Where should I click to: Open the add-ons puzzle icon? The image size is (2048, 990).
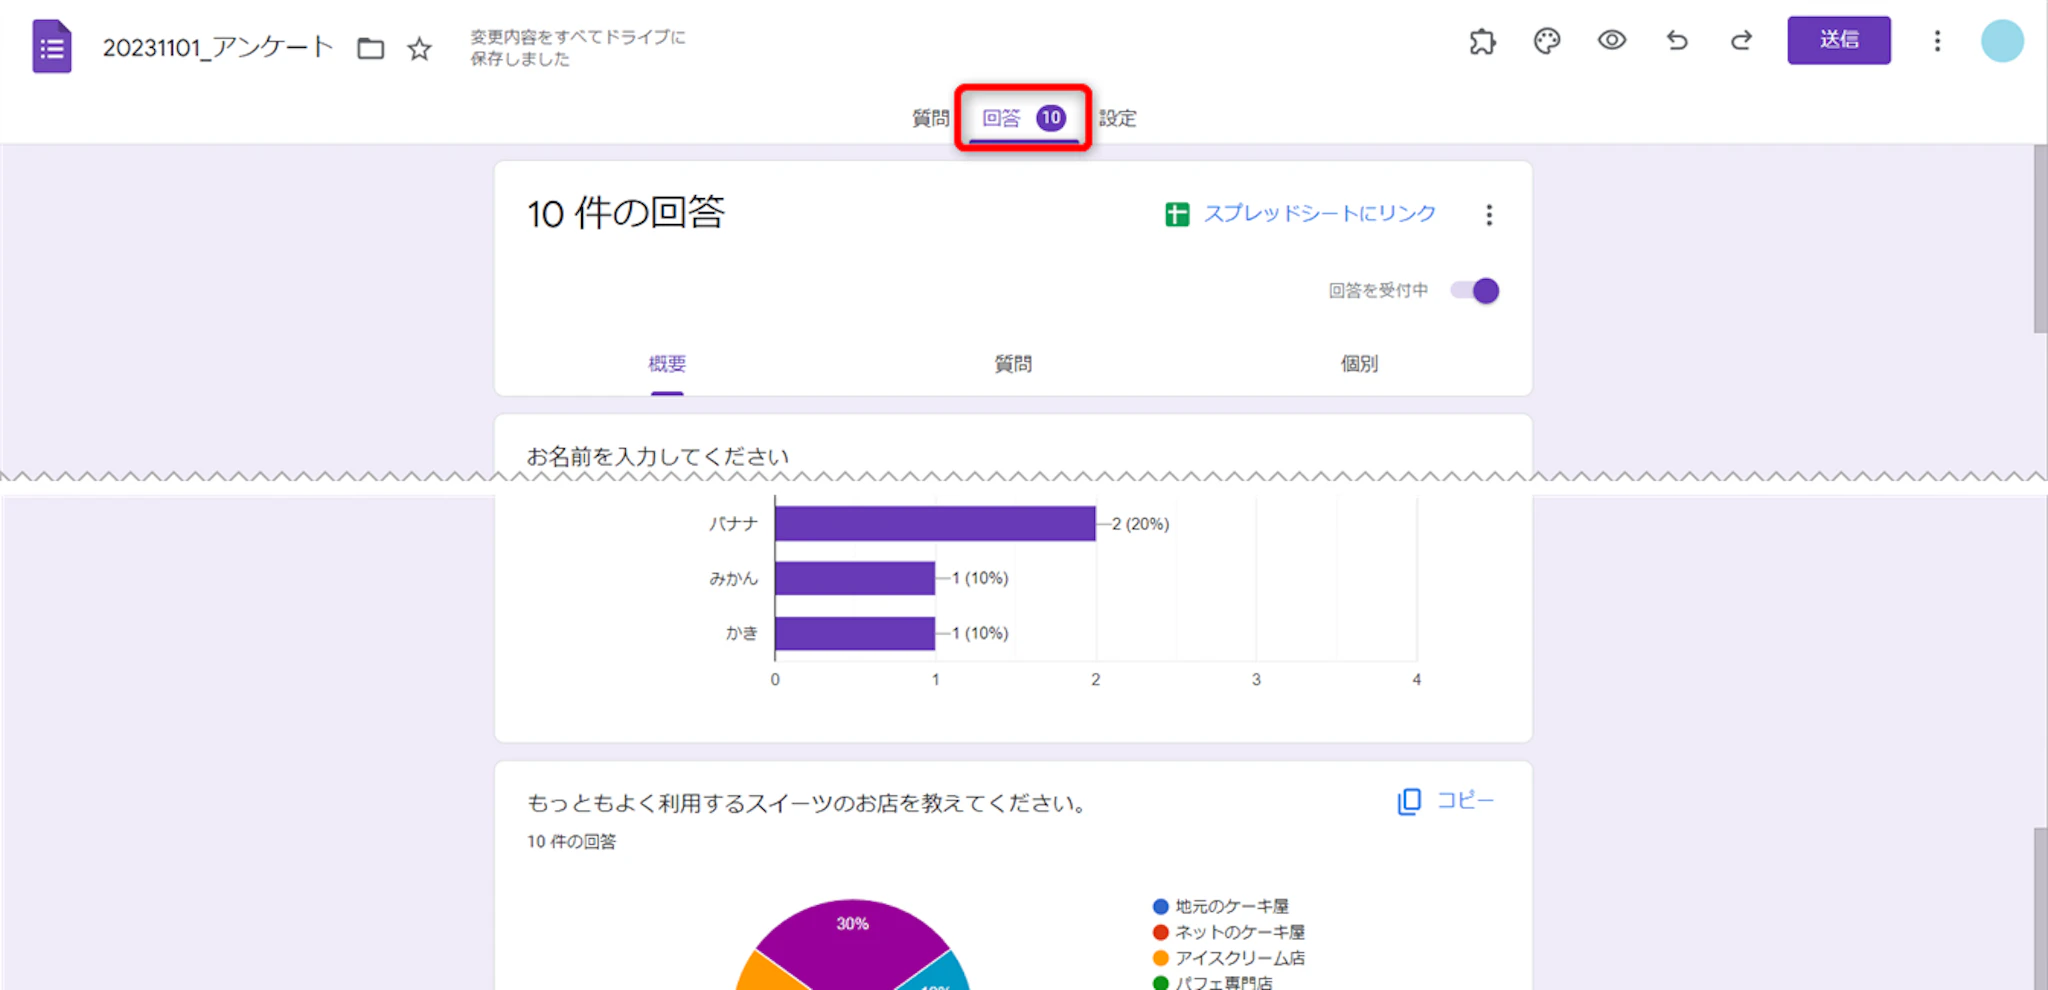click(x=1482, y=41)
